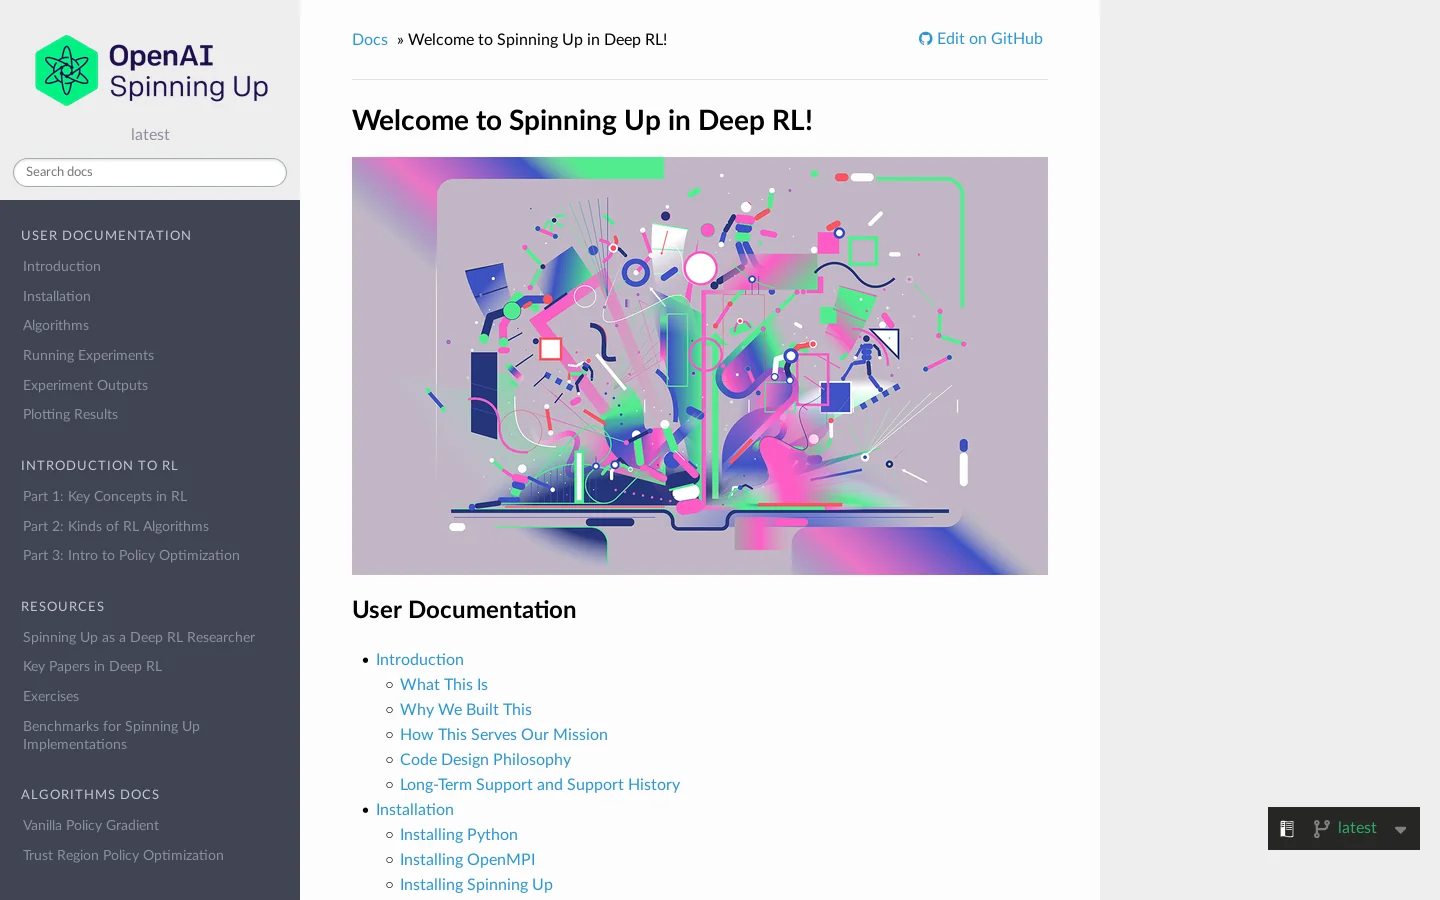Focus the Search docs field
Viewport: 1440px width, 900px height.
(150, 172)
